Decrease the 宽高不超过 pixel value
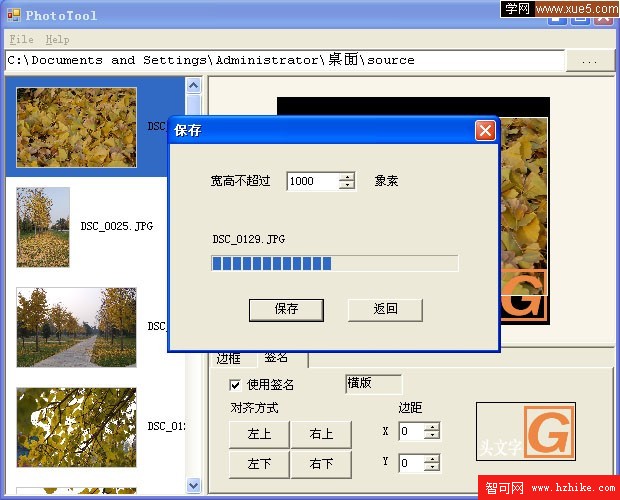 (347, 185)
